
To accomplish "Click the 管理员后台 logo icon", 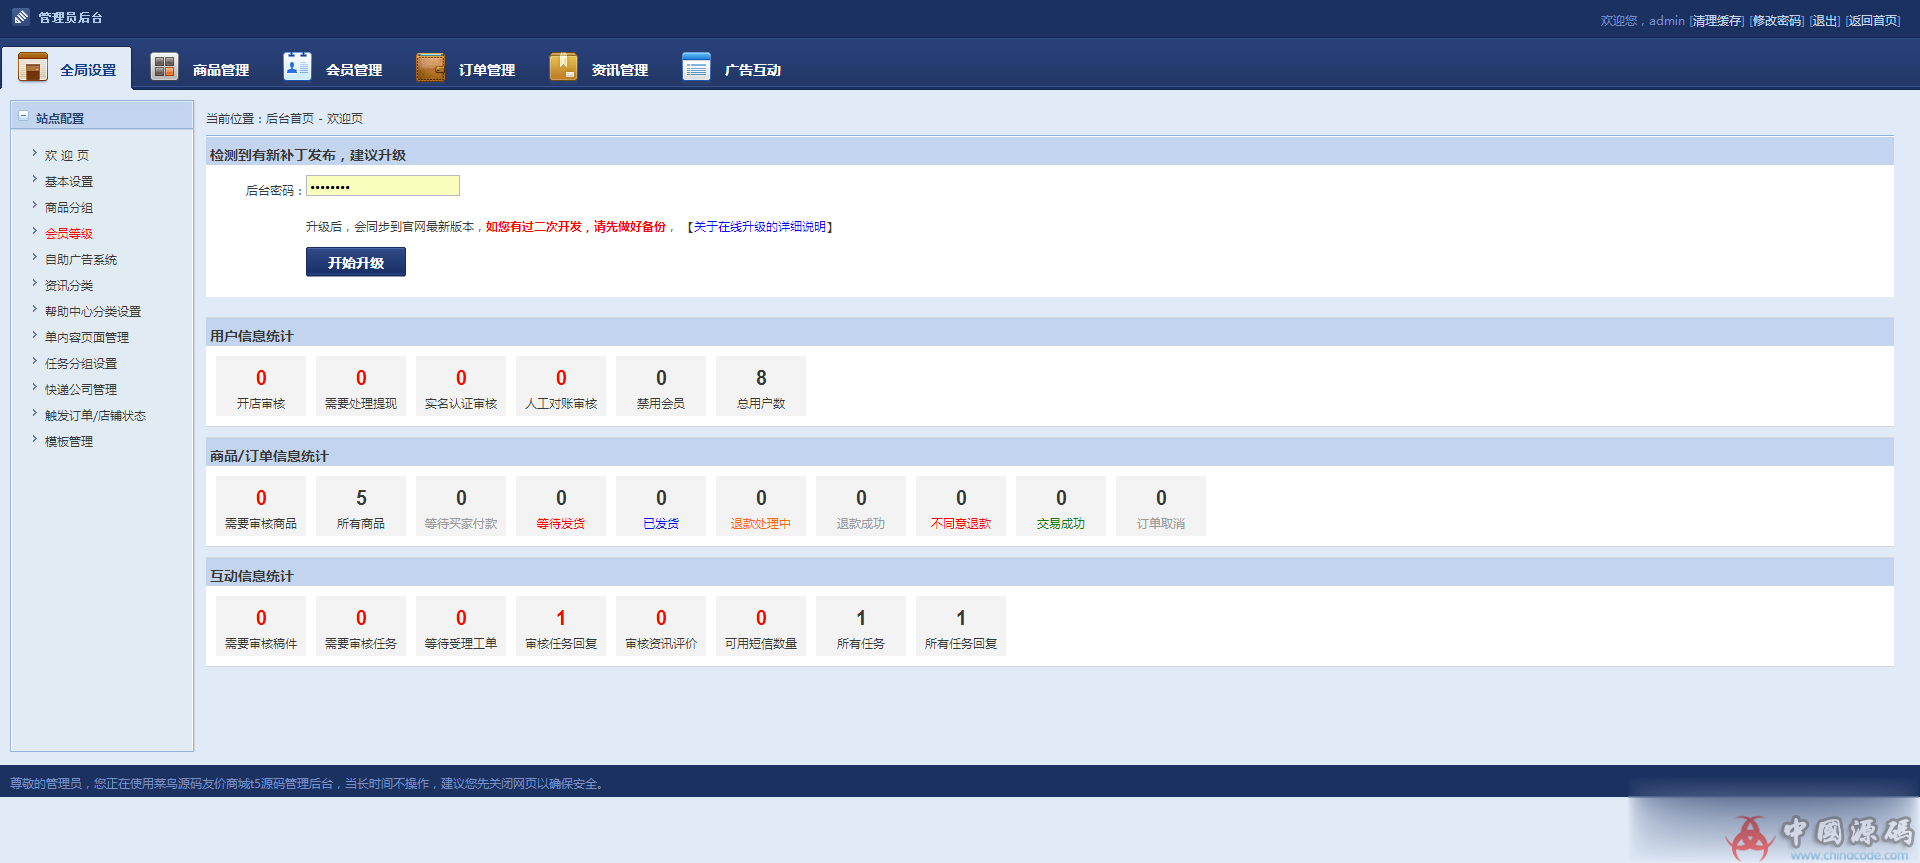I will click(21, 17).
